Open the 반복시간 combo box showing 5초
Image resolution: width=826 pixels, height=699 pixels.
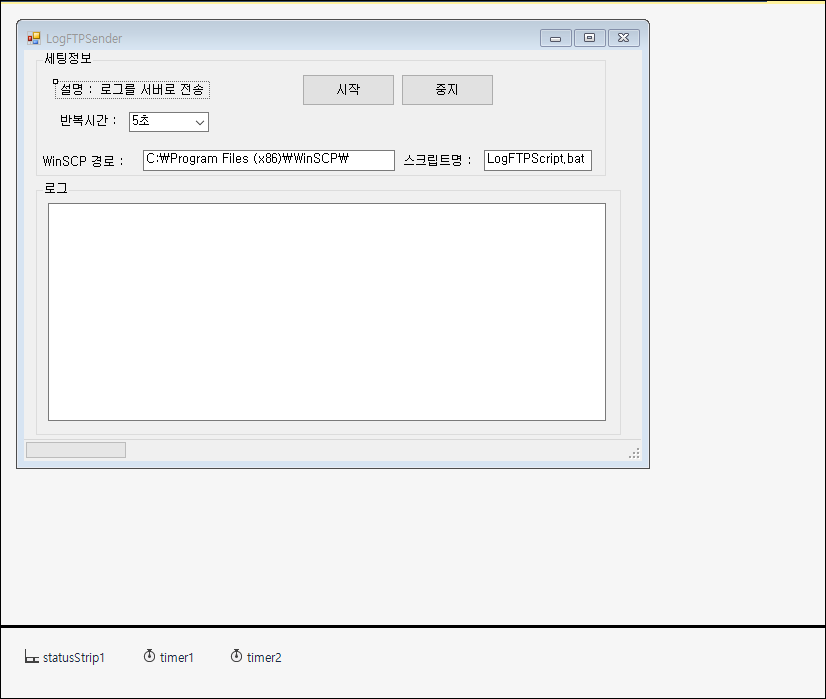pos(169,122)
